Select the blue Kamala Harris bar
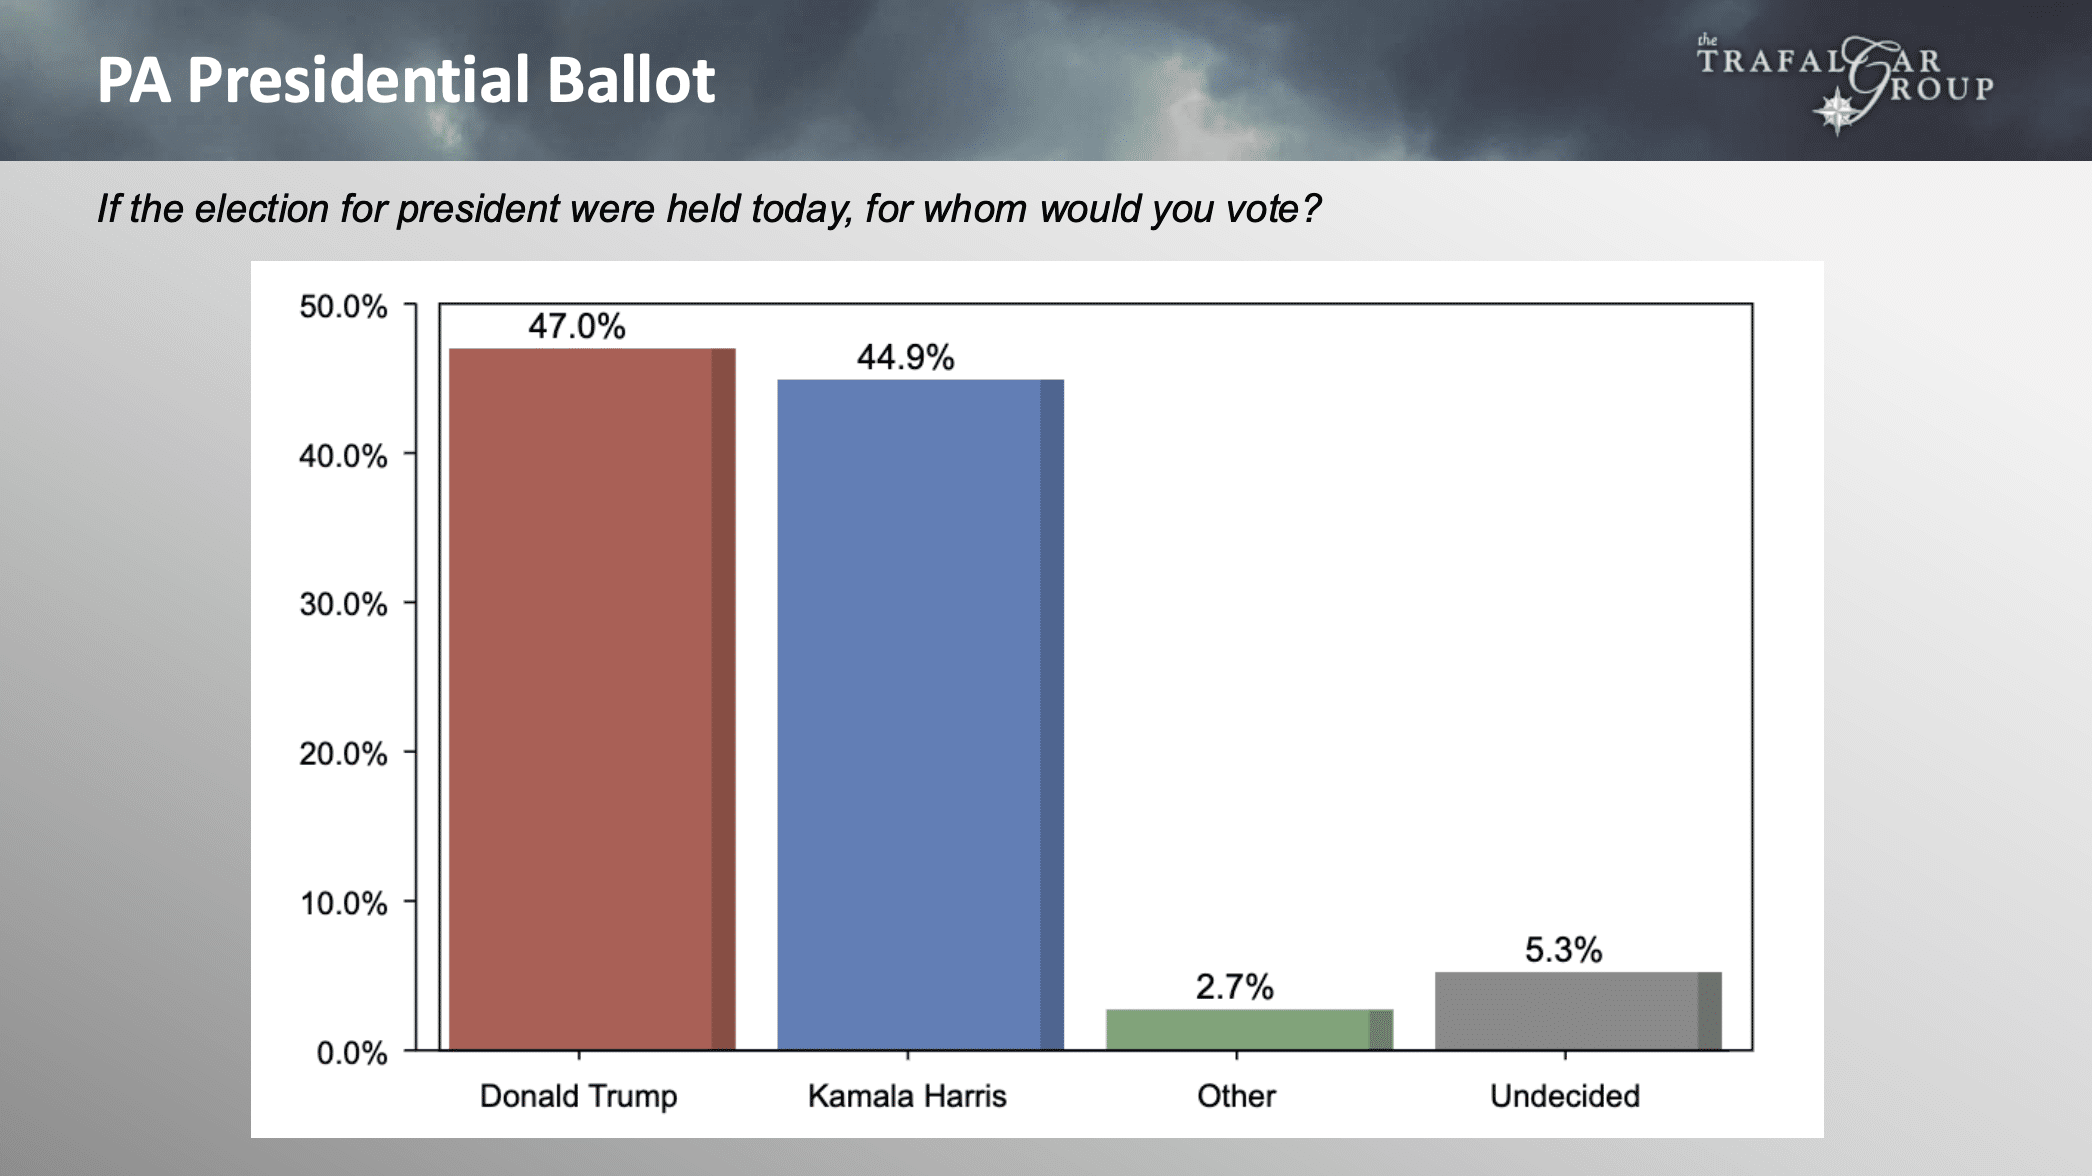The width and height of the screenshot is (2092, 1176). pos(920,714)
